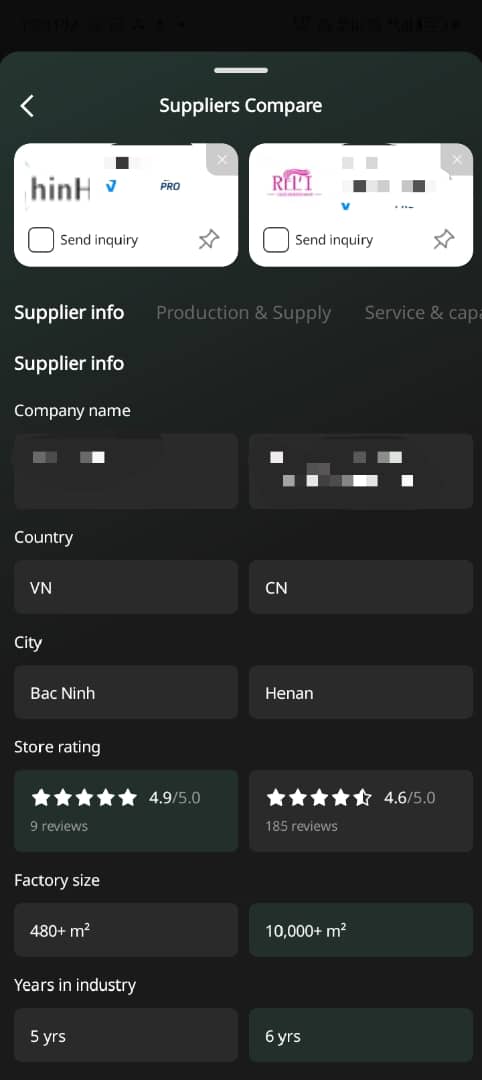The image size is (482, 1080).
Task: Select the 10,000+ m² factory size cell
Action: (361, 930)
